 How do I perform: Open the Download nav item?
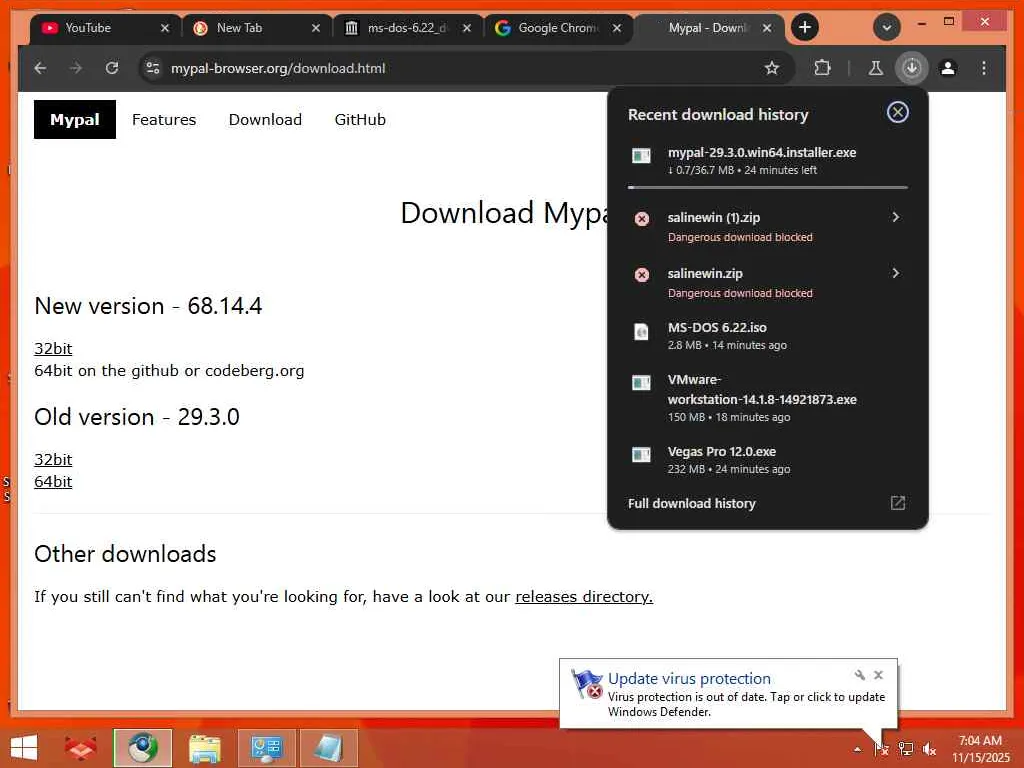click(x=265, y=120)
